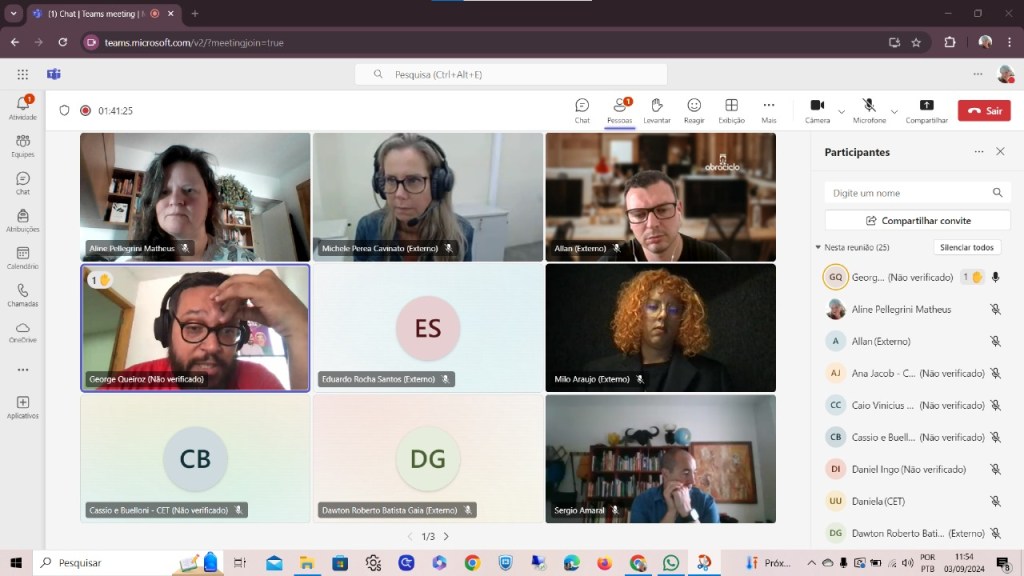Expand the microphone options dropdown arrow
The height and width of the screenshot is (576, 1024).
pos(894,111)
